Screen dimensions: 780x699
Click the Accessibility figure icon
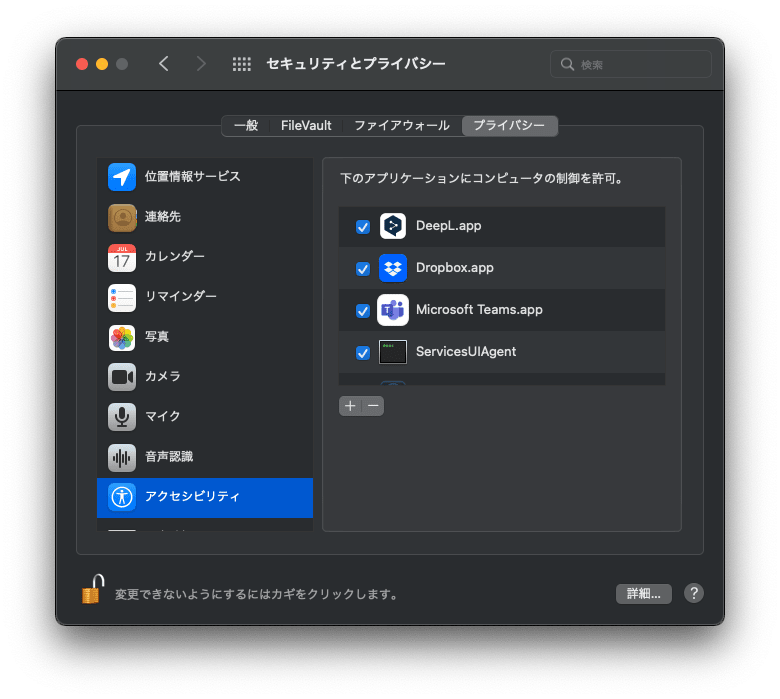click(122, 497)
